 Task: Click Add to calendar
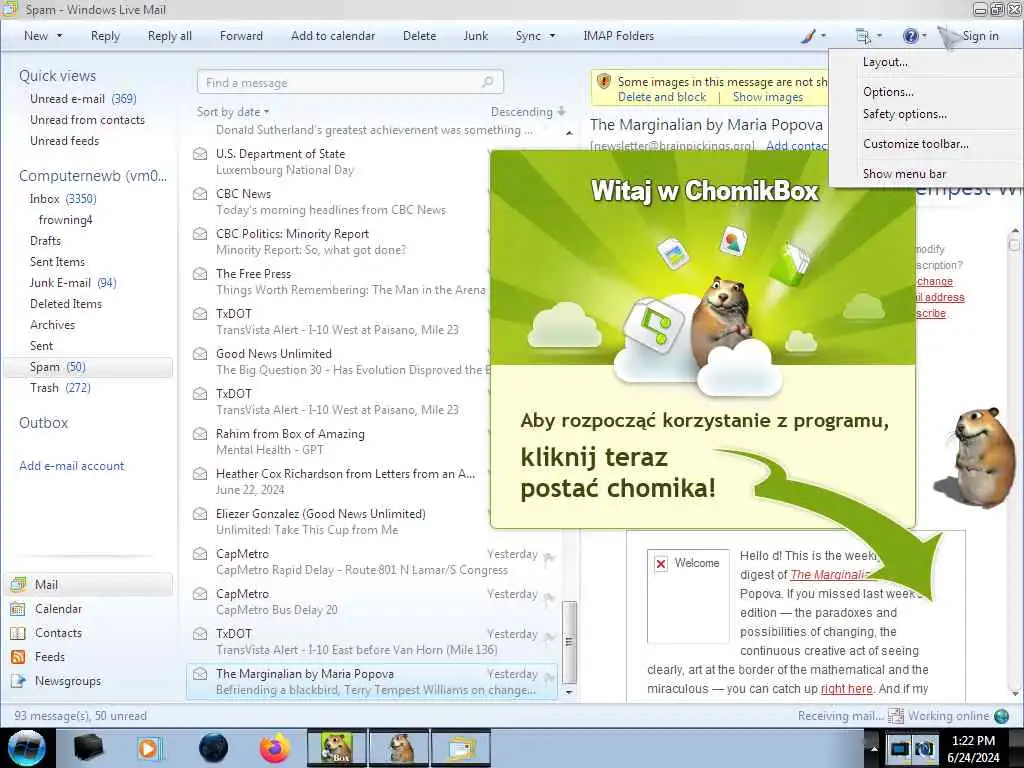[x=333, y=36]
